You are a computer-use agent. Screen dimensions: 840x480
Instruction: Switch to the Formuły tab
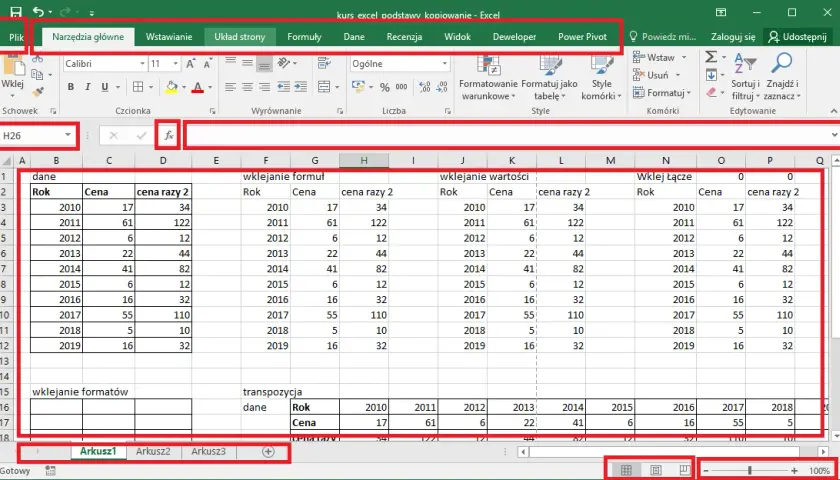pyautogui.click(x=304, y=37)
